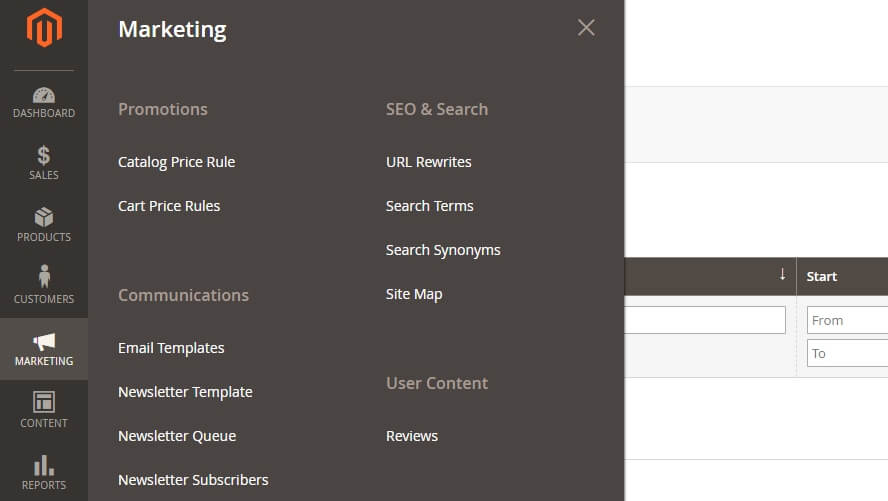Go to Site Map
The image size is (888, 501).
pyautogui.click(x=414, y=294)
